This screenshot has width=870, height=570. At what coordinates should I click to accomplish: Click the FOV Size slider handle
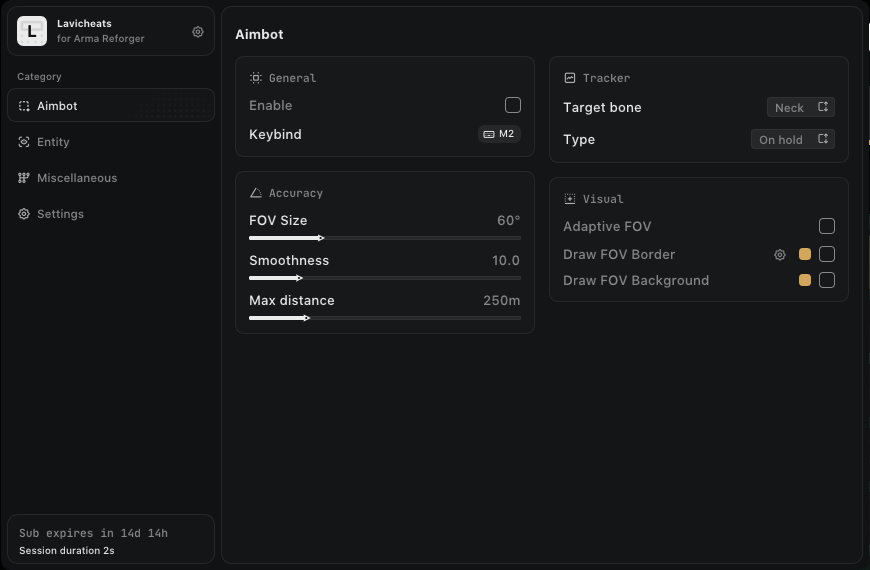pos(321,238)
